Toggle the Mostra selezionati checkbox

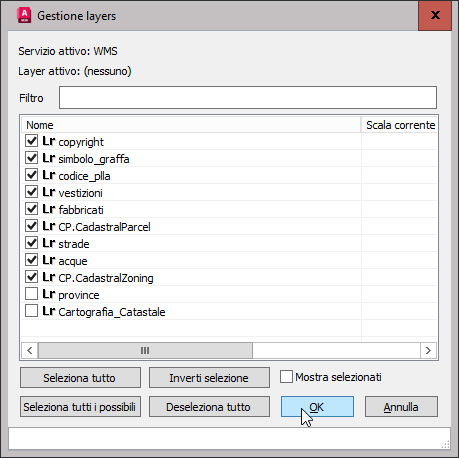coord(286,377)
